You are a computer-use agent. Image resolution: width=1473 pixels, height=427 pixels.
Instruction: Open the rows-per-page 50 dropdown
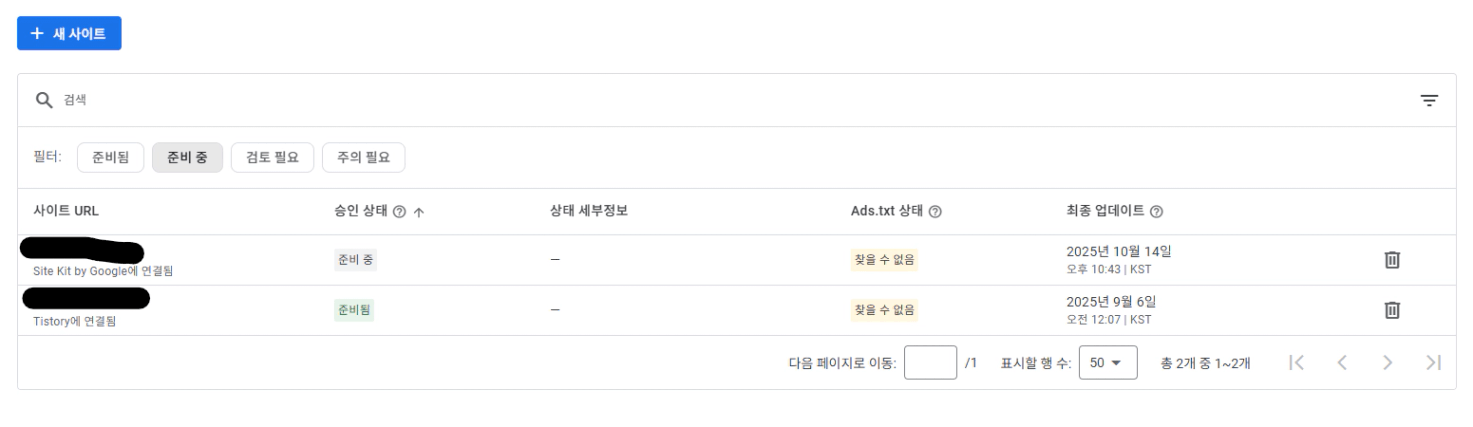click(1106, 363)
